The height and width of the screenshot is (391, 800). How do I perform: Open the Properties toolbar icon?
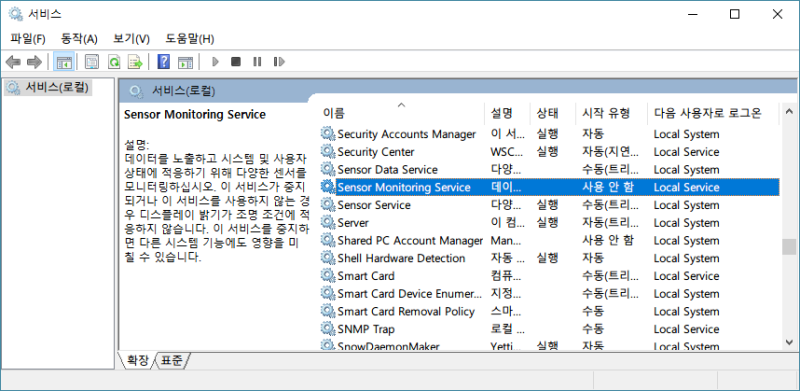click(91, 62)
